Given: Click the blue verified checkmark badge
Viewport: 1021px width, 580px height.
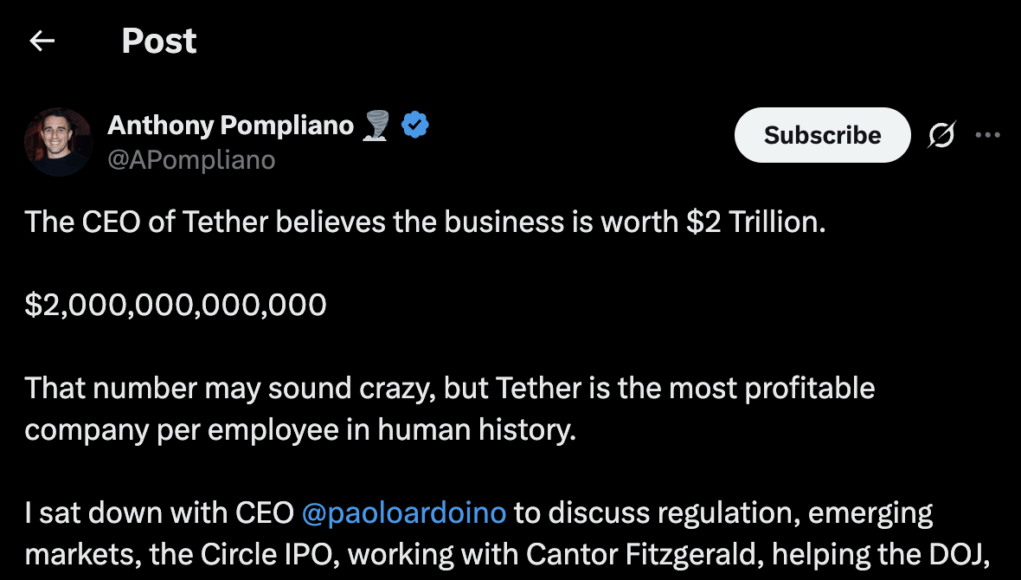Looking at the screenshot, I should (415, 124).
